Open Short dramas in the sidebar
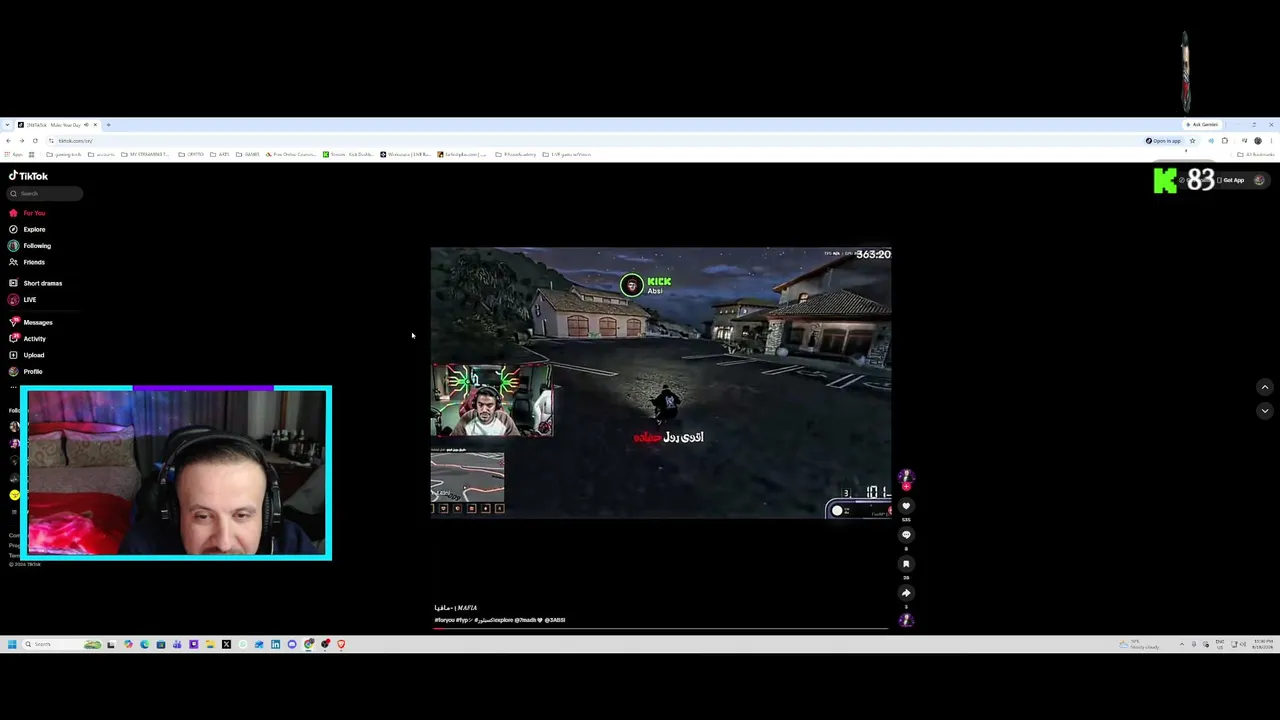The height and width of the screenshot is (720, 1280). [35, 283]
